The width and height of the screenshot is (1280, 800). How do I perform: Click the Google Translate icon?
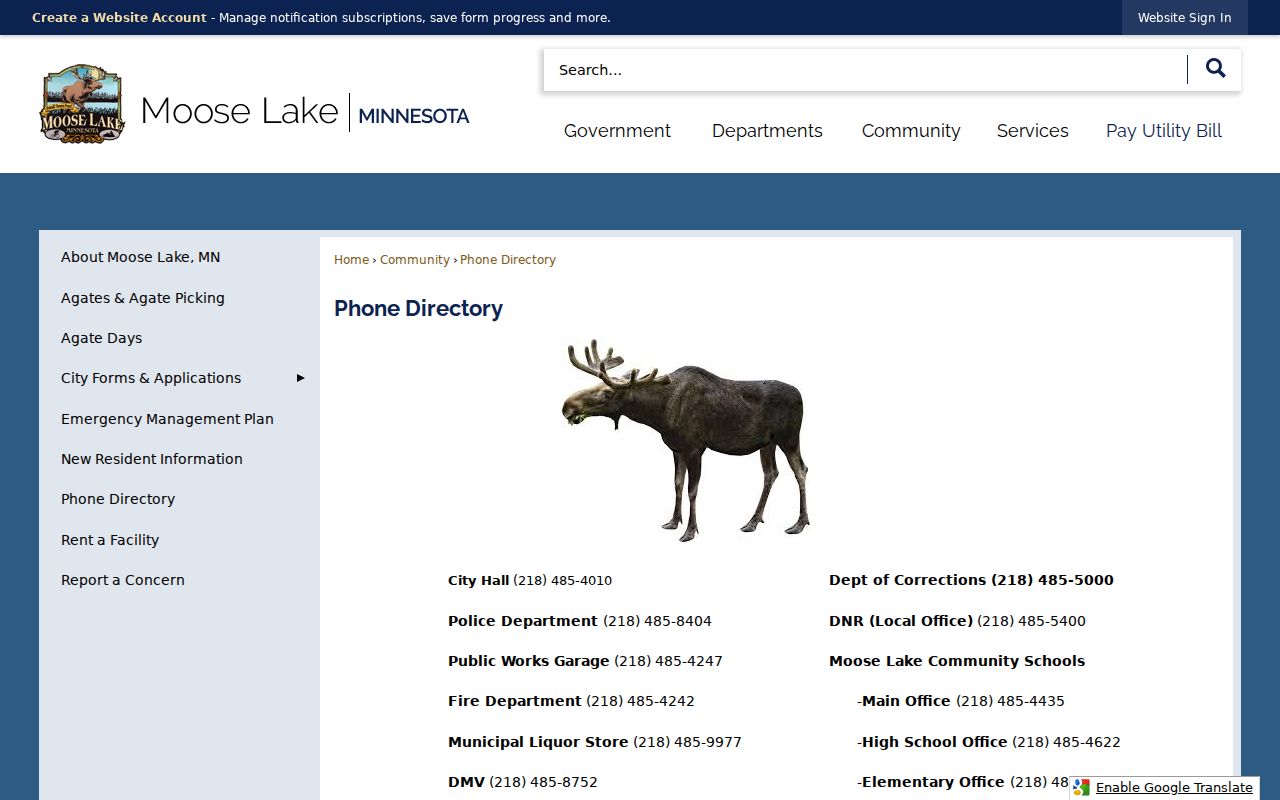coord(1081,788)
